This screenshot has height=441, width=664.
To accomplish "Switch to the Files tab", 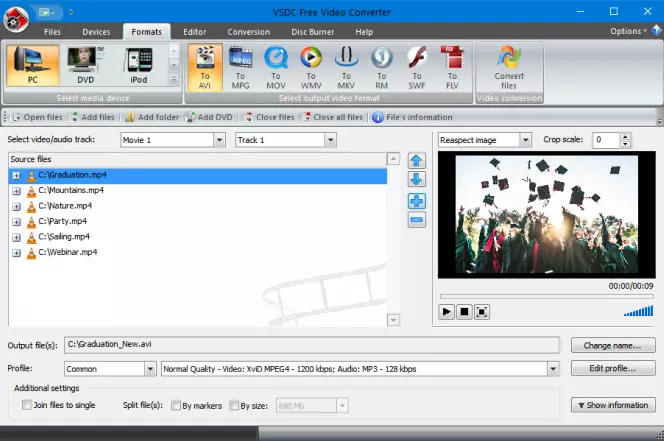I will 53,32.
